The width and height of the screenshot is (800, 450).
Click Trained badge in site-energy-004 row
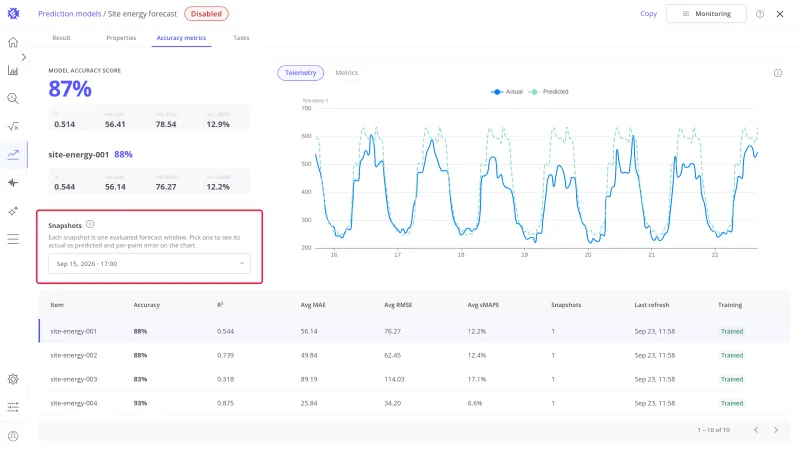(732, 403)
